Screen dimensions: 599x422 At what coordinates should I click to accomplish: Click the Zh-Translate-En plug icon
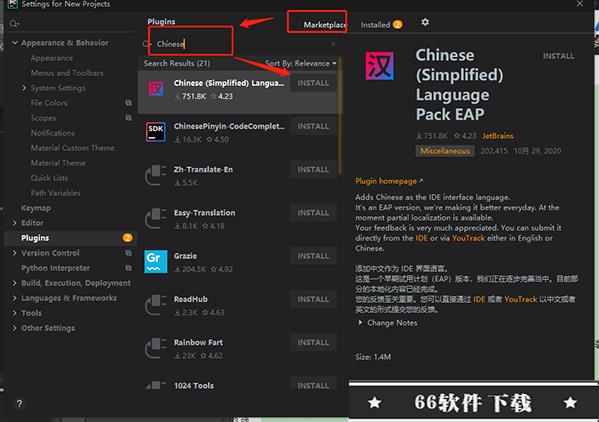coord(156,175)
